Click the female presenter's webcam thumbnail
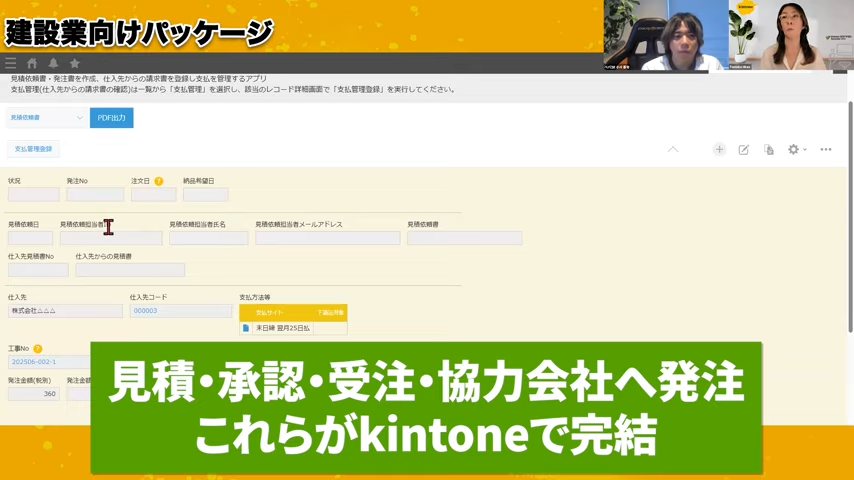The image size is (854, 480). pyautogui.click(x=791, y=35)
